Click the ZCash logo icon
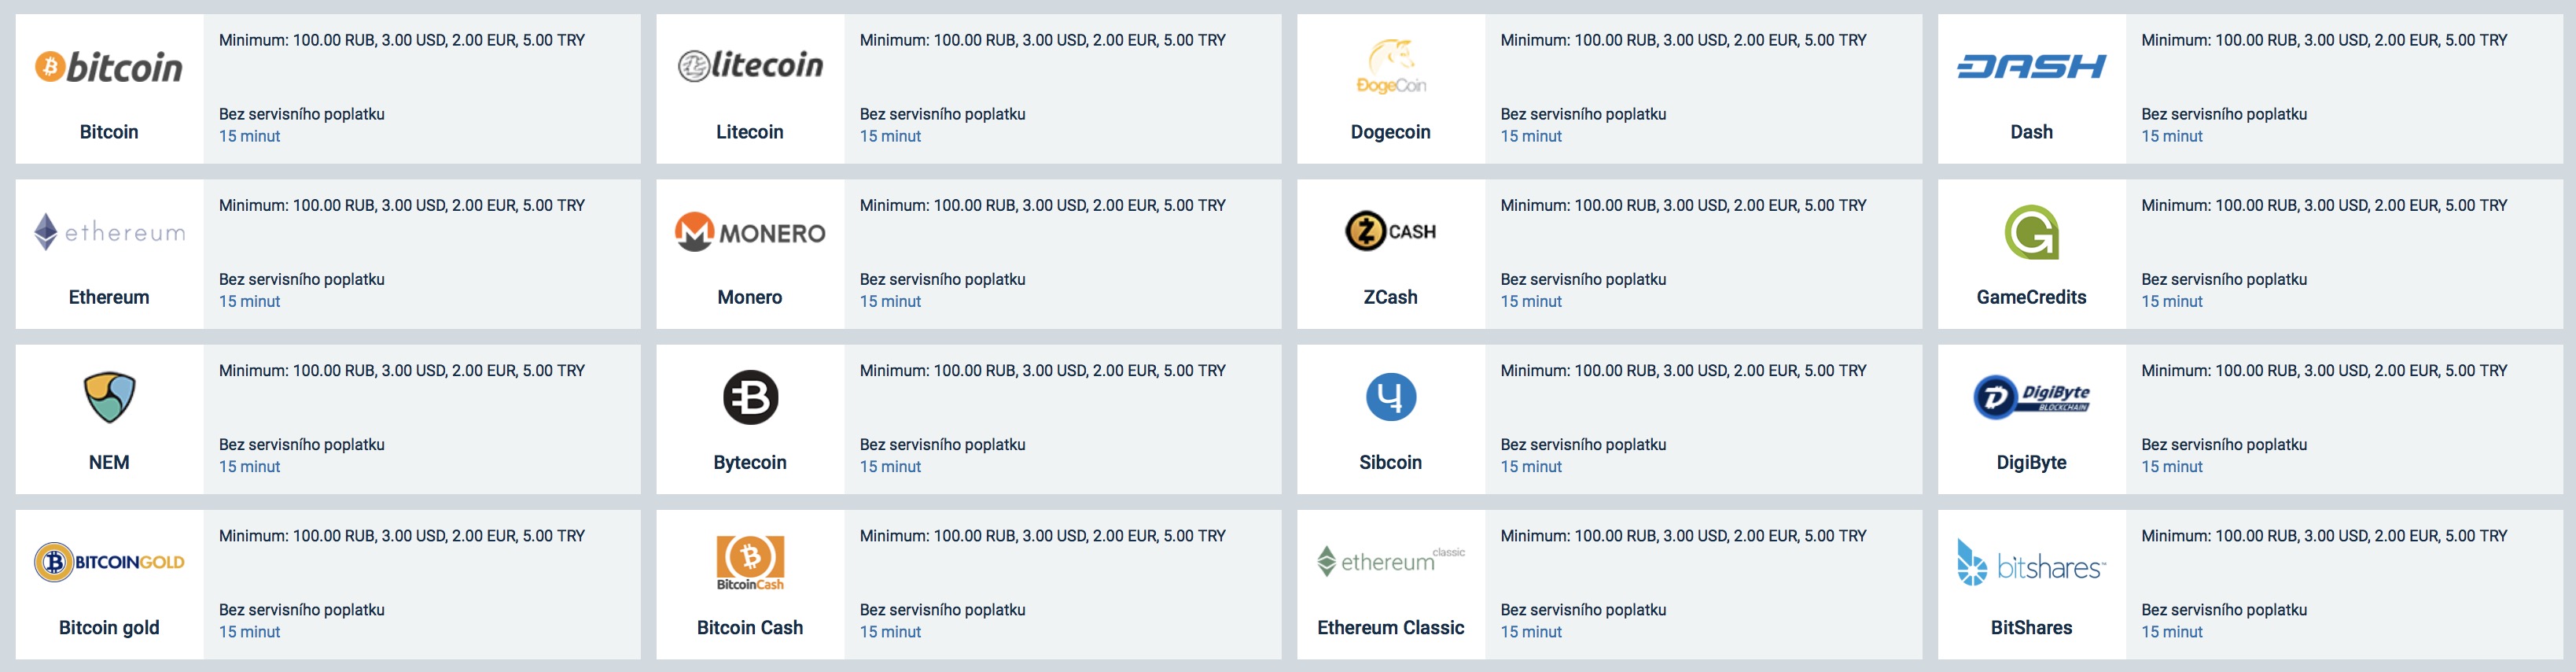2576x672 pixels. pos(1391,232)
